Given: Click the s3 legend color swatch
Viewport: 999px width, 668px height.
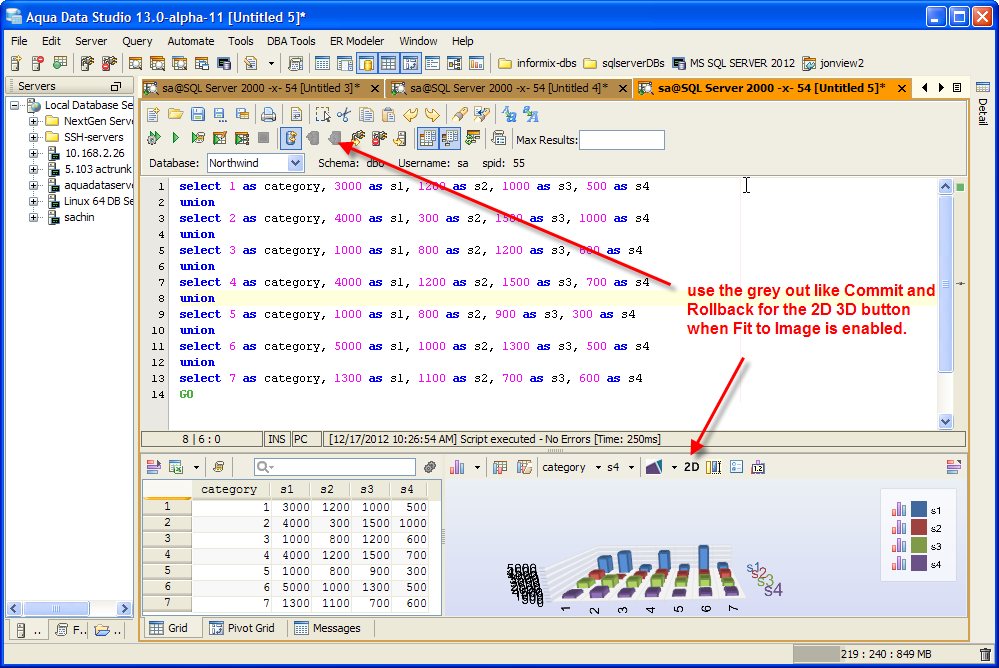Looking at the screenshot, I should point(919,546).
